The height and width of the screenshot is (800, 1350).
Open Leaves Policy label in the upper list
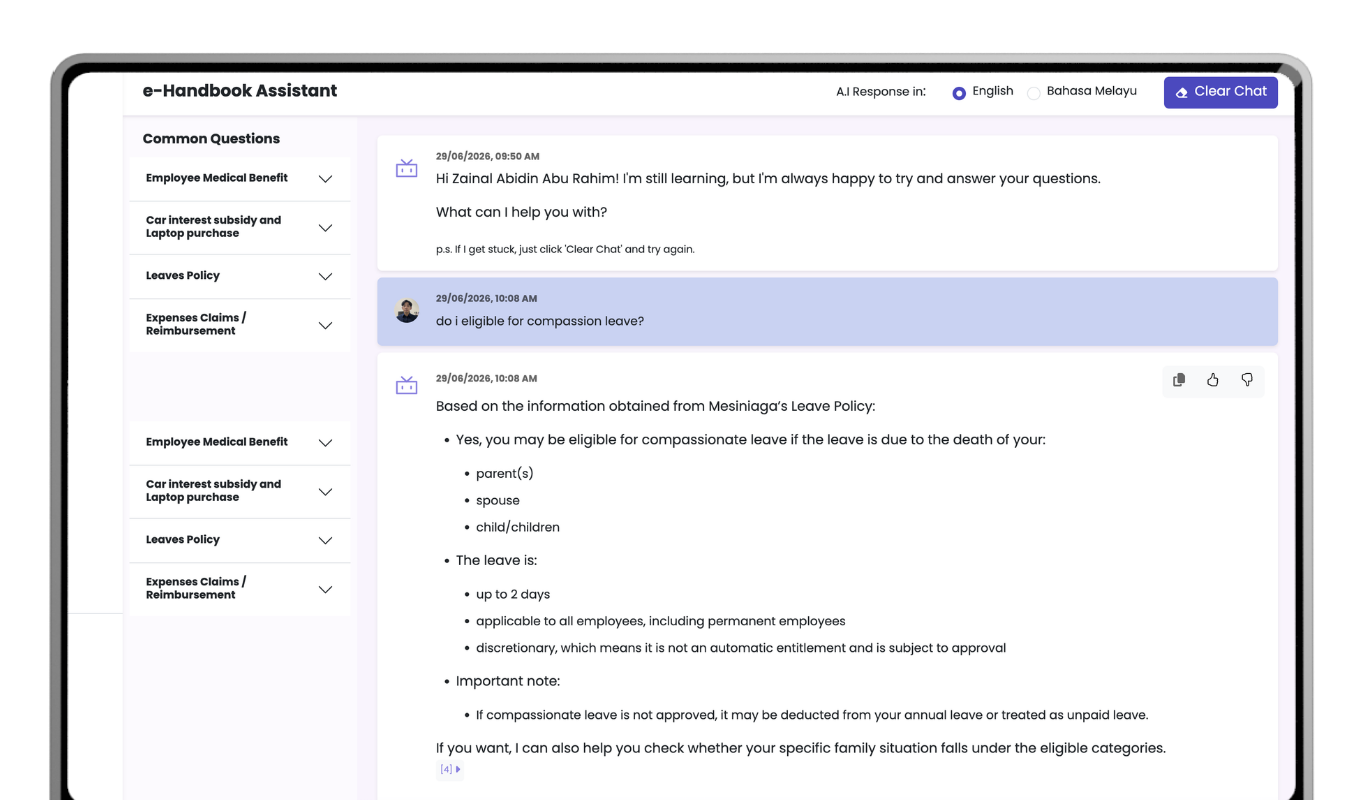(x=183, y=276)
